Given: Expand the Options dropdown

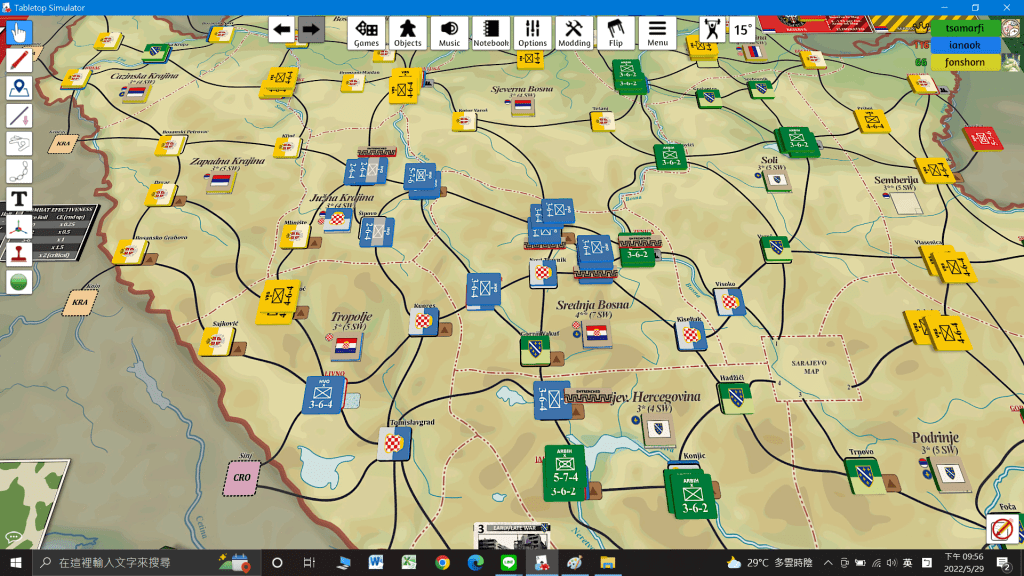Looking at the screenshot, I should pos(532,32).
